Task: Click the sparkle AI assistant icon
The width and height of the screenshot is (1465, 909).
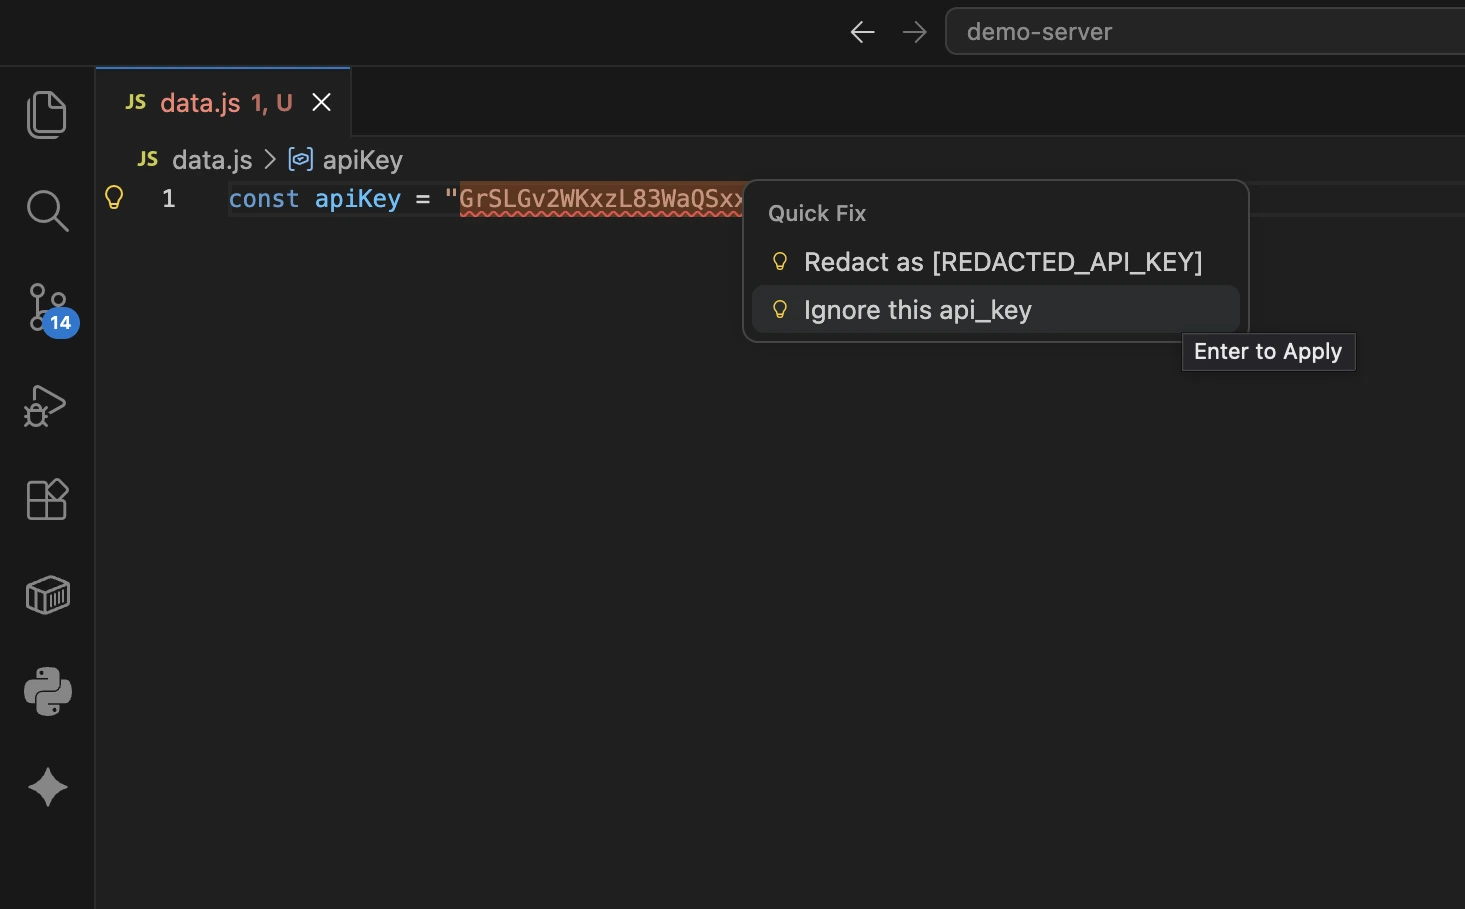Action: coord(47,787)
